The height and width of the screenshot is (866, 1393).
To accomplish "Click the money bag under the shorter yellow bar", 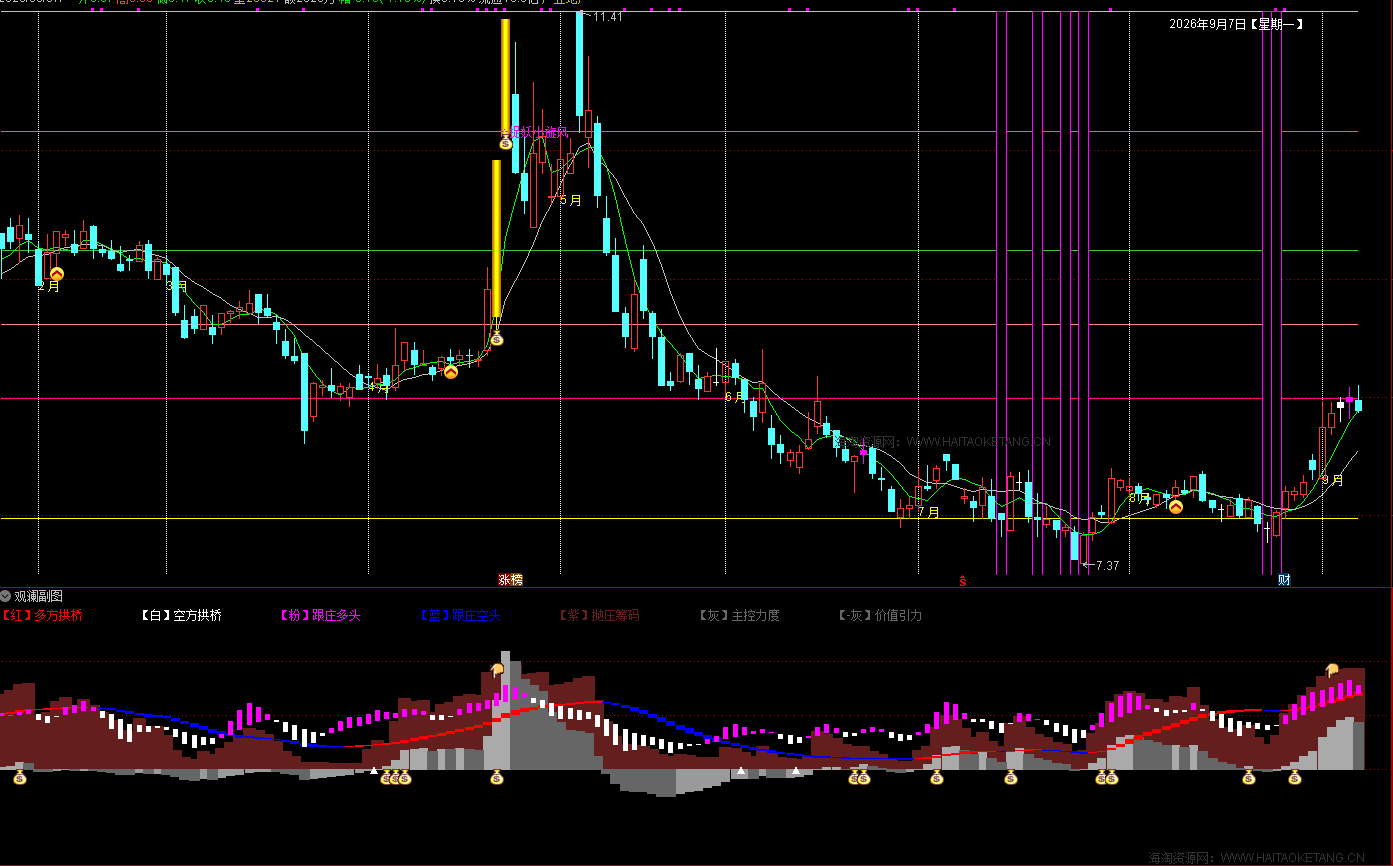I will (496, 339).
